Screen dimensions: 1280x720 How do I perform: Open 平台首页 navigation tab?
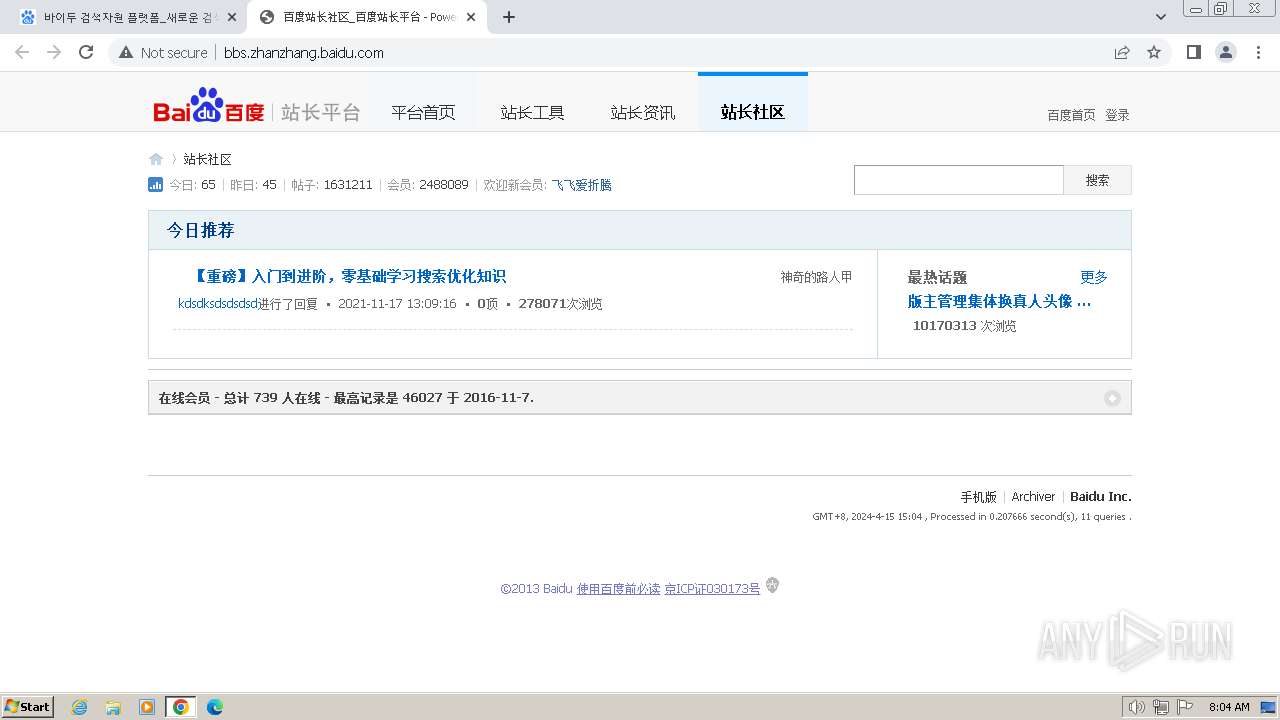(x=423, y=113)
